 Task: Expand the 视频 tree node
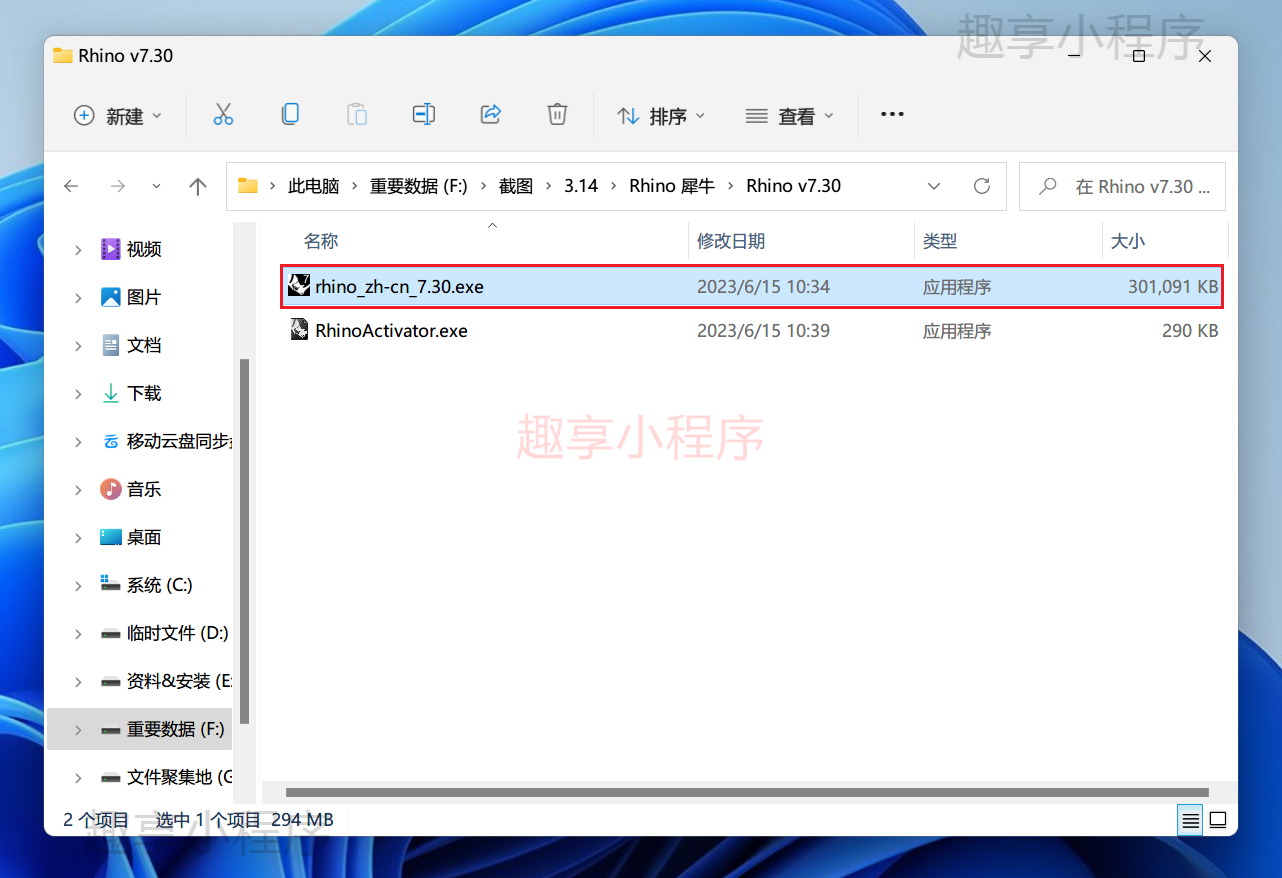tap(78, 249)
